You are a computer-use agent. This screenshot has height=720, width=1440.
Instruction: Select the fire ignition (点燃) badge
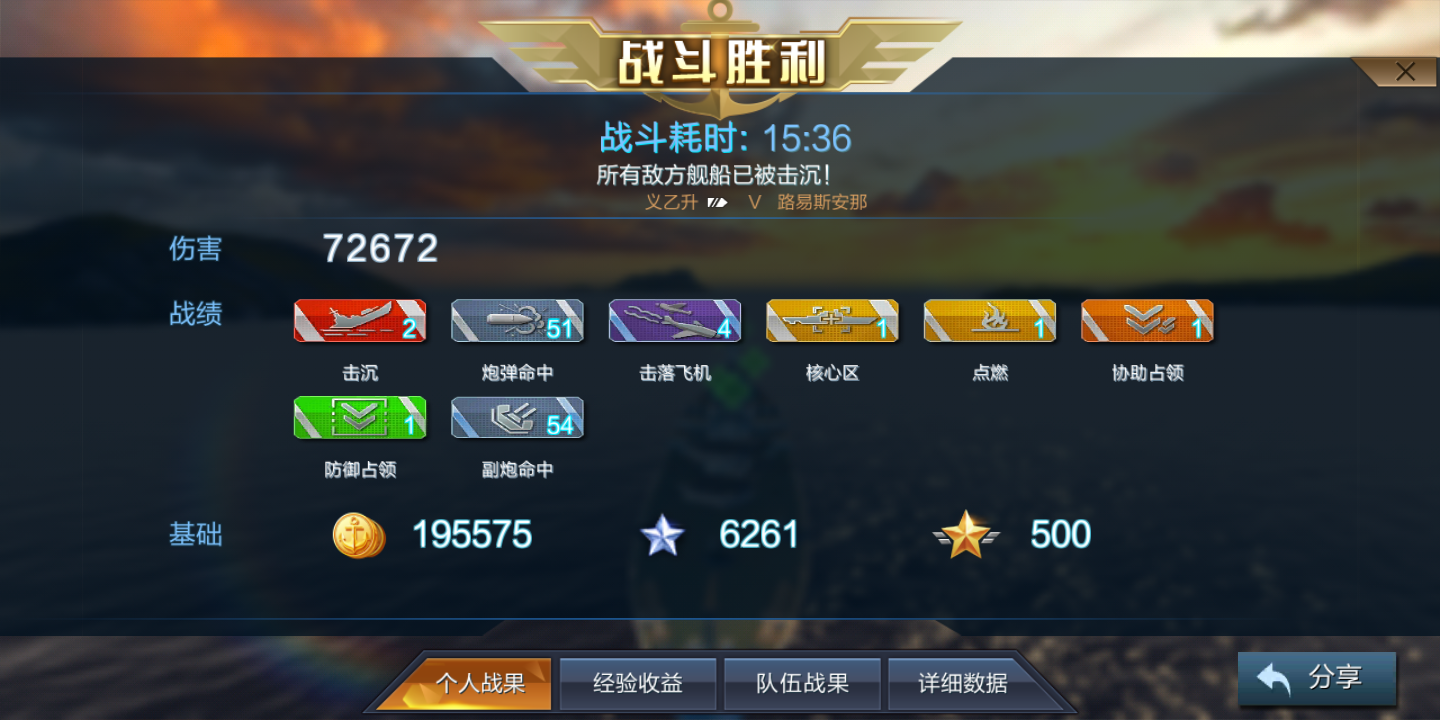point(990,321)
